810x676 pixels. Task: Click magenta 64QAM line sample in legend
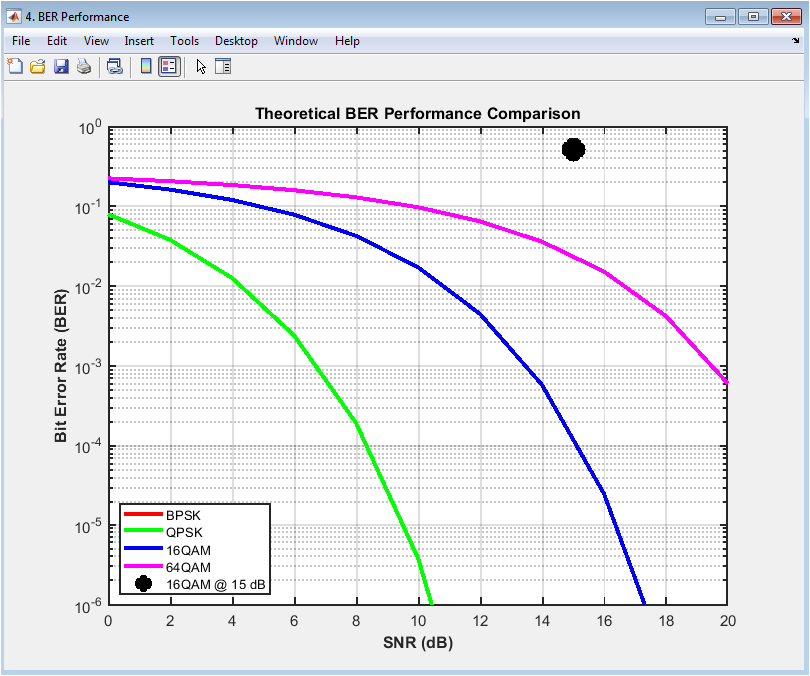tap(143, 566)
